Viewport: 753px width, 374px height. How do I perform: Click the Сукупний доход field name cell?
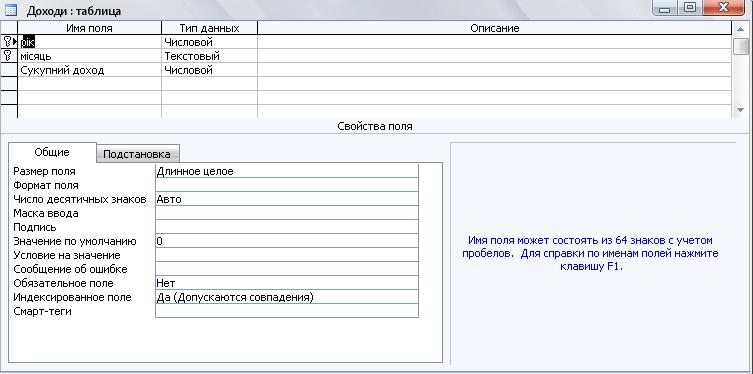pos(90,70)
